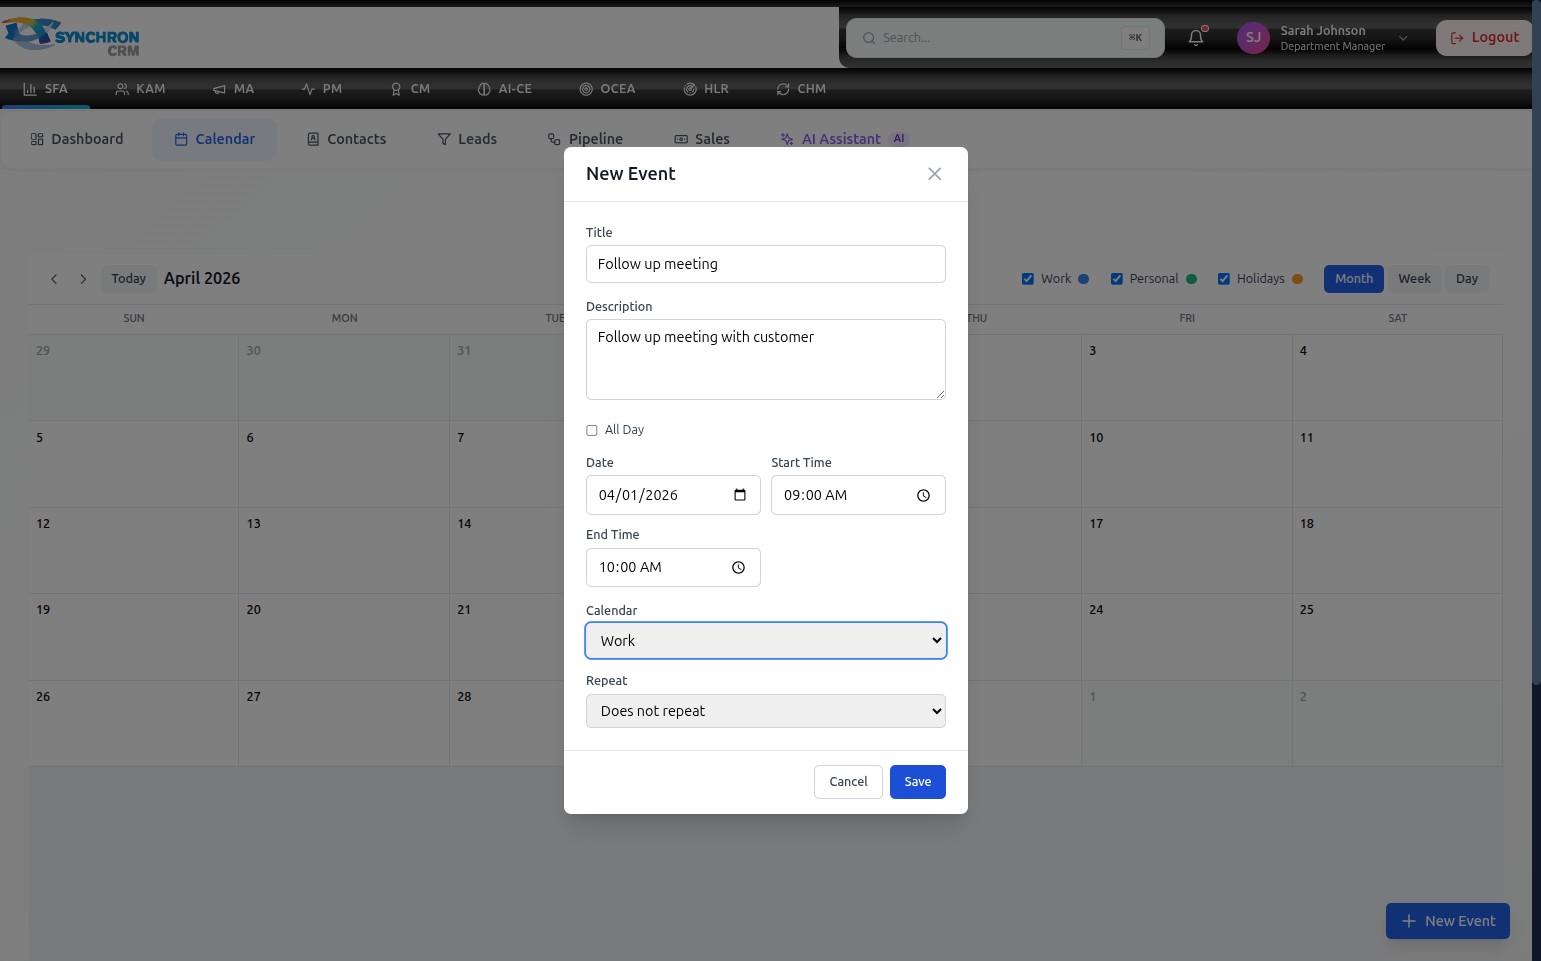Go to the Dashboard section
The height and width of the screenshot is (961, 1541).
click(77, 139)
